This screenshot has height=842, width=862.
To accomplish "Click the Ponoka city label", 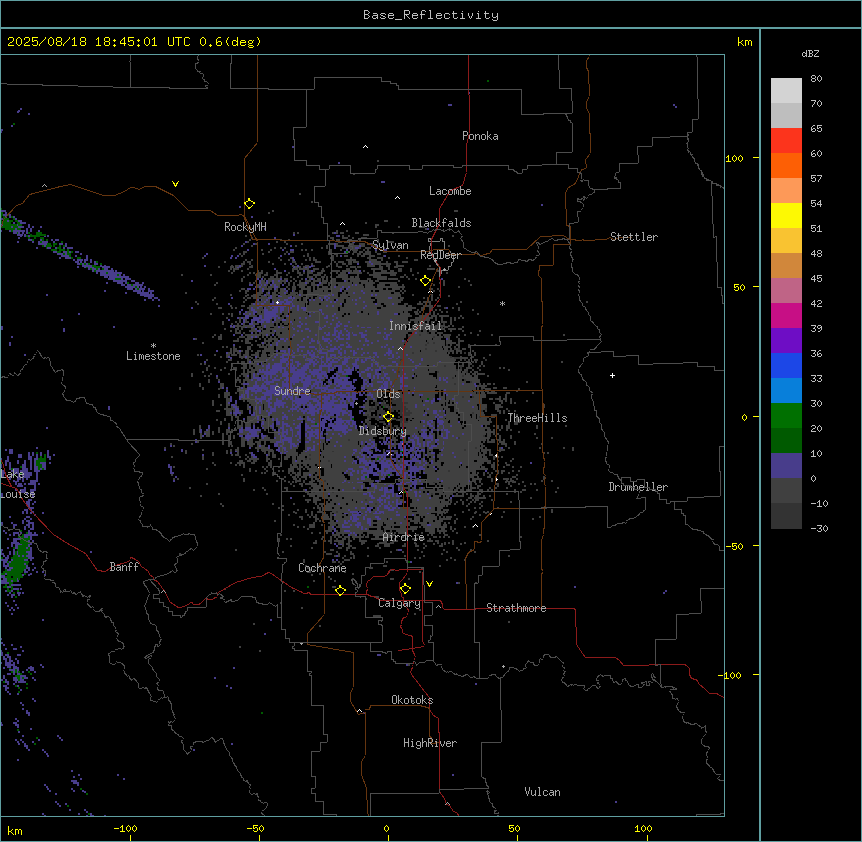I will pyautogui.click(x=480, y=136).
